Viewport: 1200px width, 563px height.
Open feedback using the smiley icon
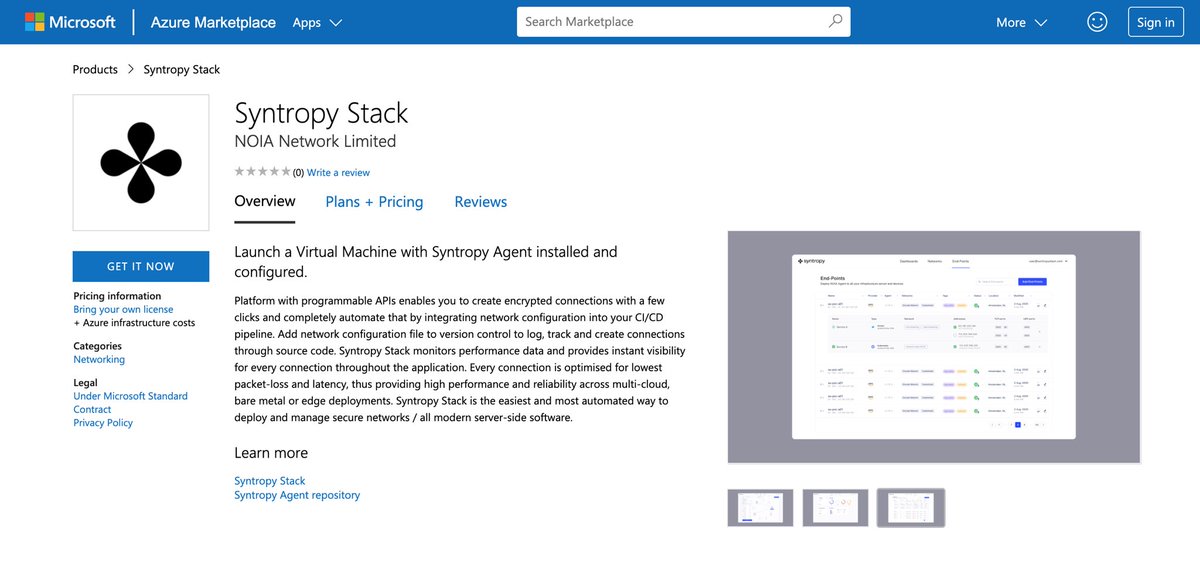(1097, 22)
